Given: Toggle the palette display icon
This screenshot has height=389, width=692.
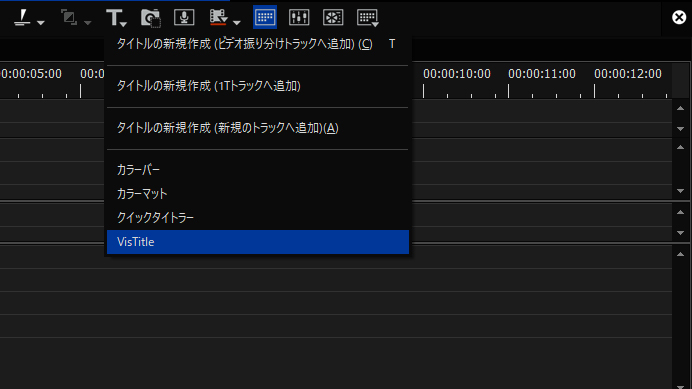Looking at the screenshot, I should point(367,18).
